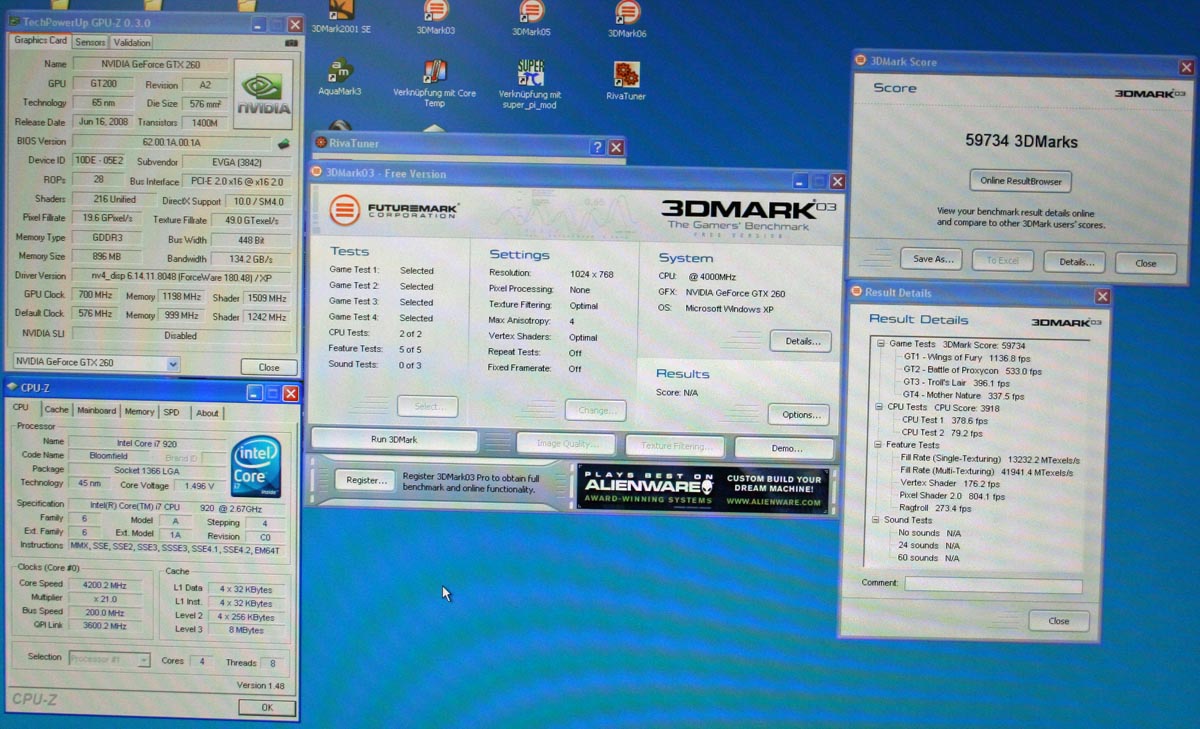1200x729 pixels.
Task: Minimize the CPU-Z window
Action: click(254, 394)
